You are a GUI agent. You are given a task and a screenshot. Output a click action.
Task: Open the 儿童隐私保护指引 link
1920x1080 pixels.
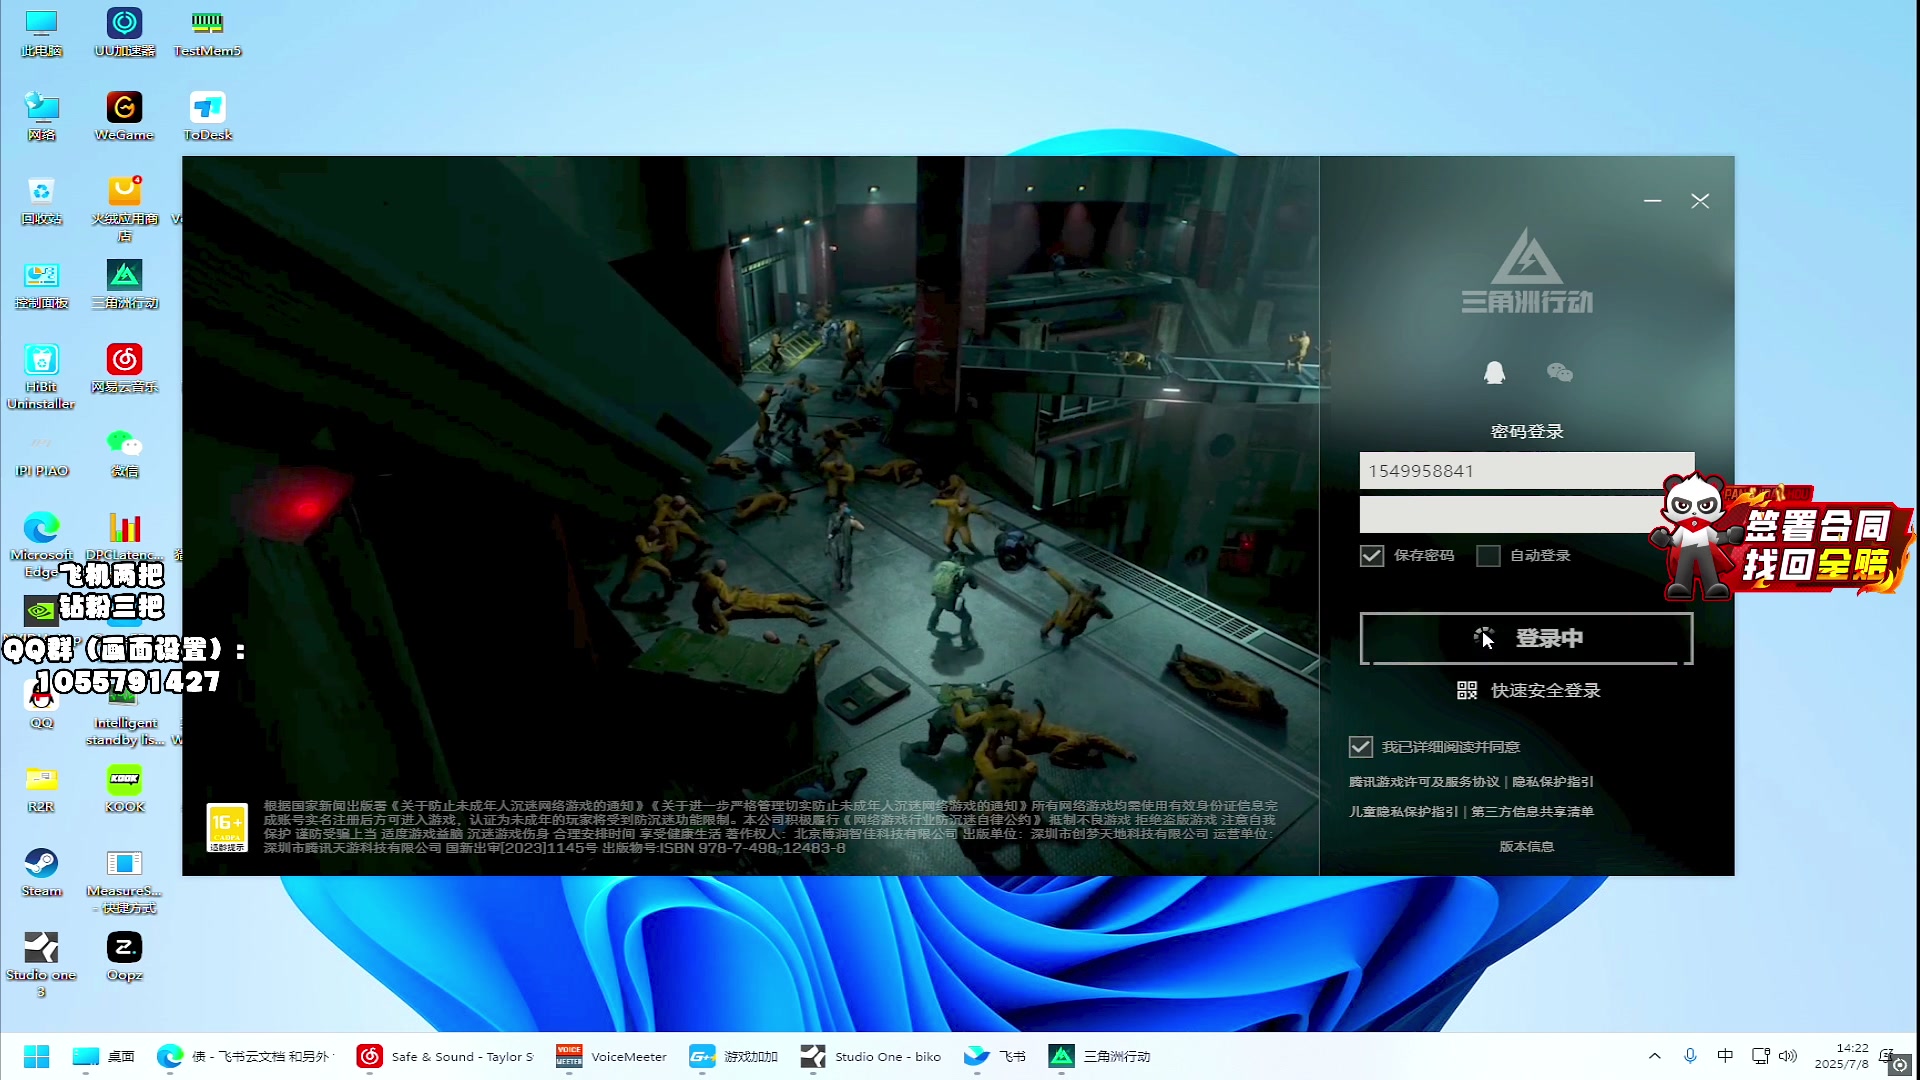pyautogui.click(x=1403, y=812)
